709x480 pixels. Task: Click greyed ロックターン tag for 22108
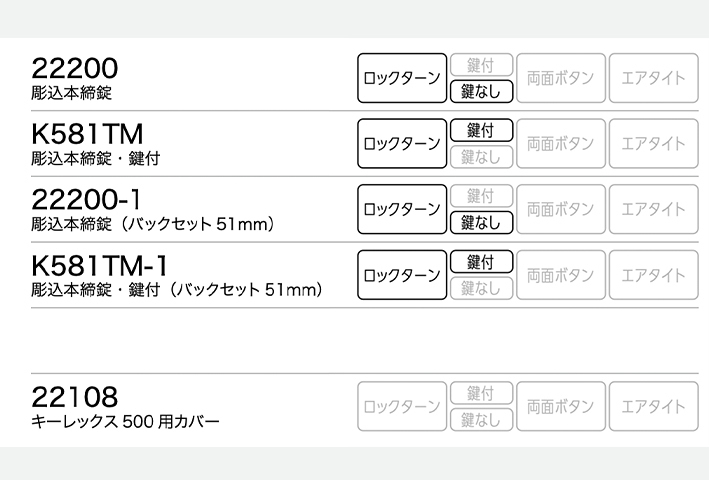click(402, 407)
